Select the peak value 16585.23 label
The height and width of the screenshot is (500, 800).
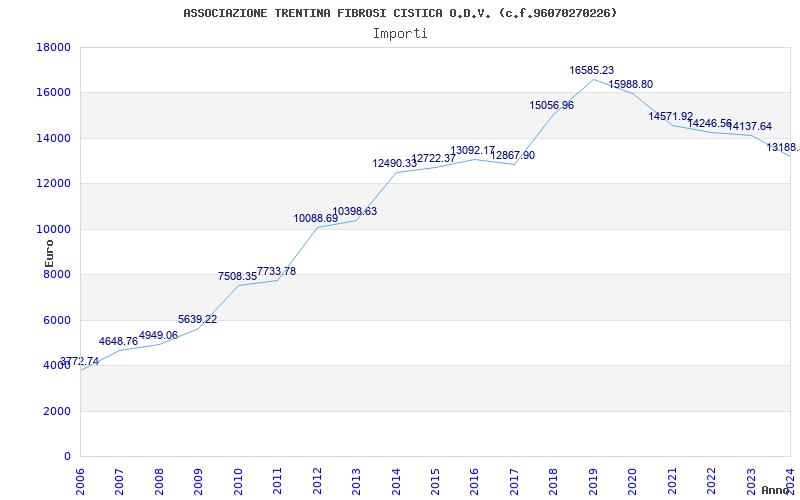592,70
